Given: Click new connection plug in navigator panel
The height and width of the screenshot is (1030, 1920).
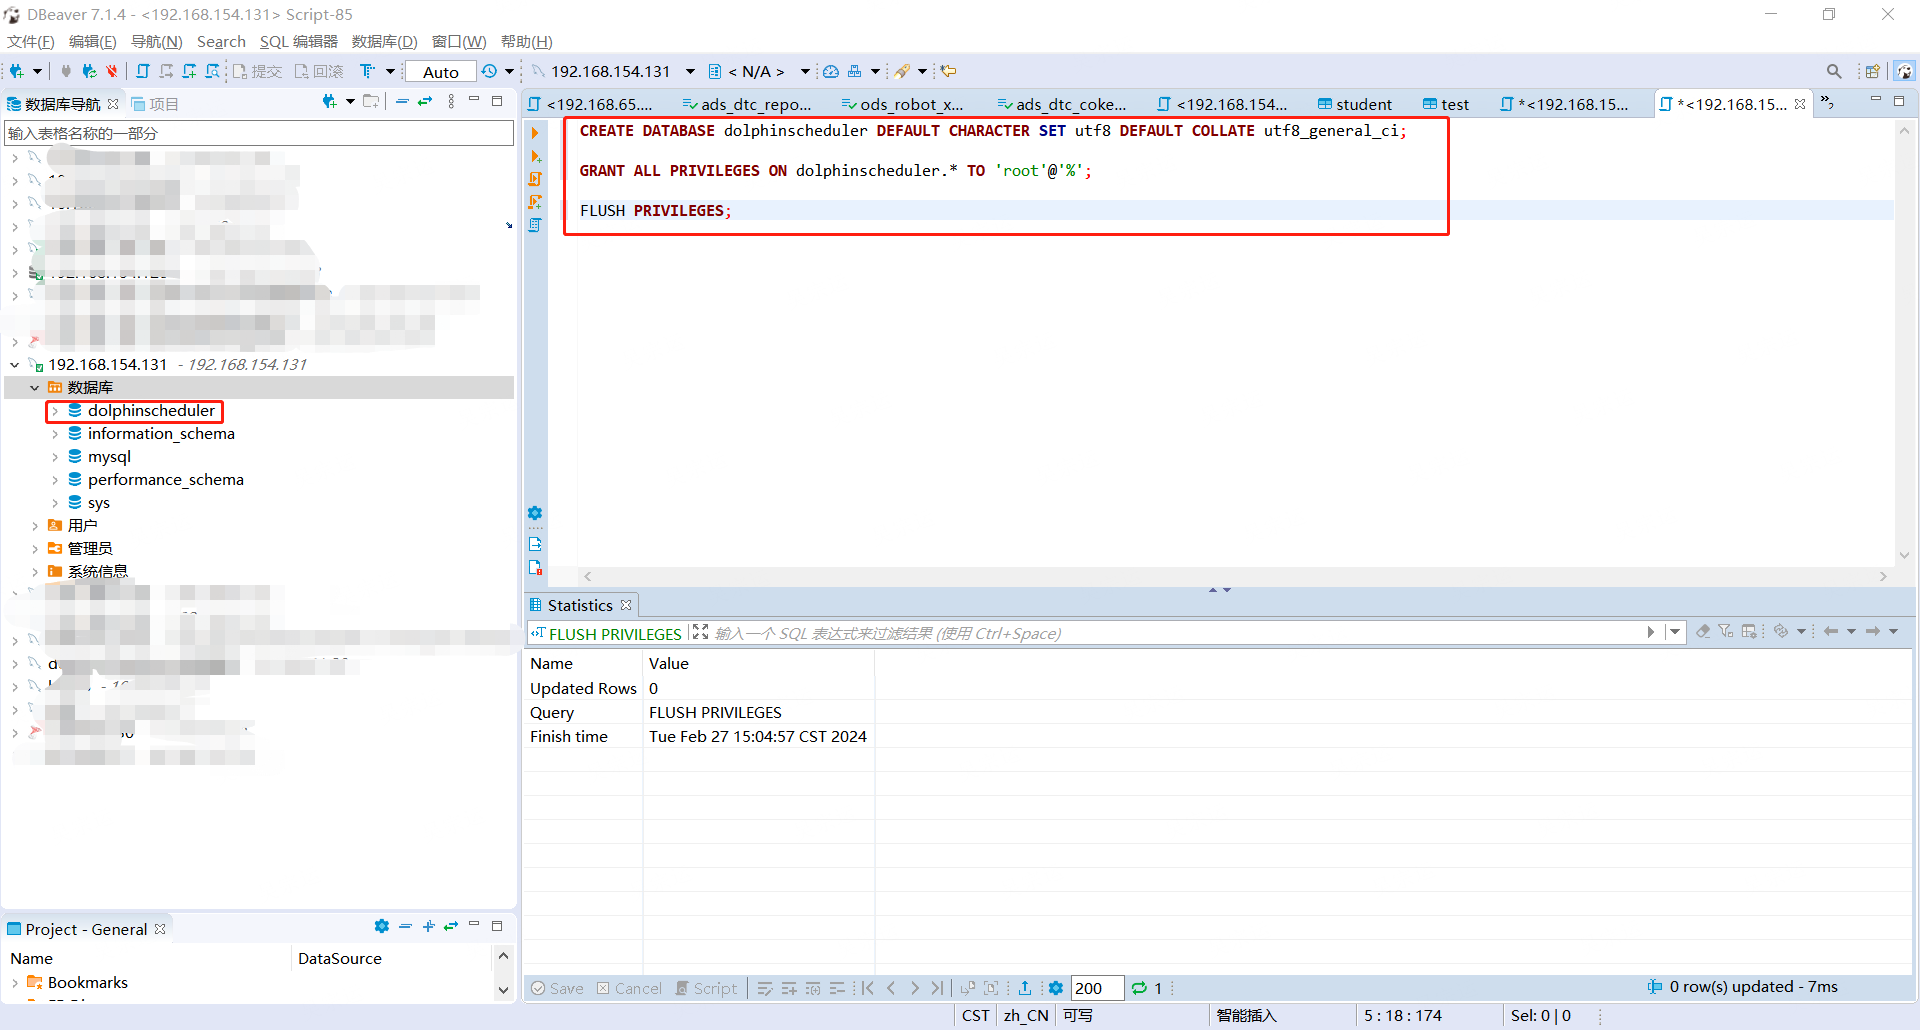Looking at the screenshot, I should 329,102.
